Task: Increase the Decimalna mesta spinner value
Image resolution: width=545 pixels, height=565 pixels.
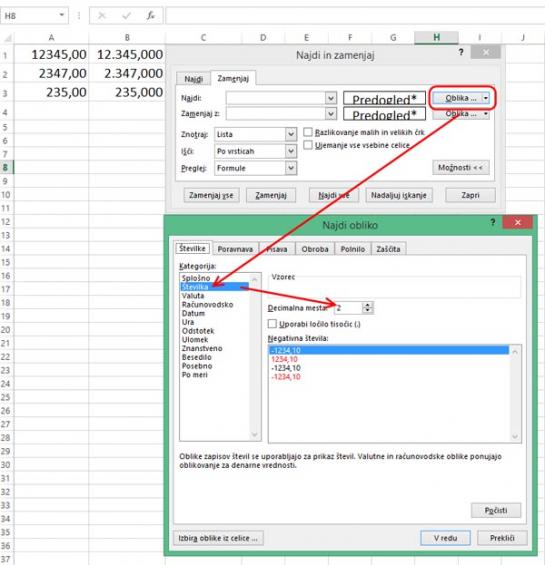Action: (x=368, y=305)
